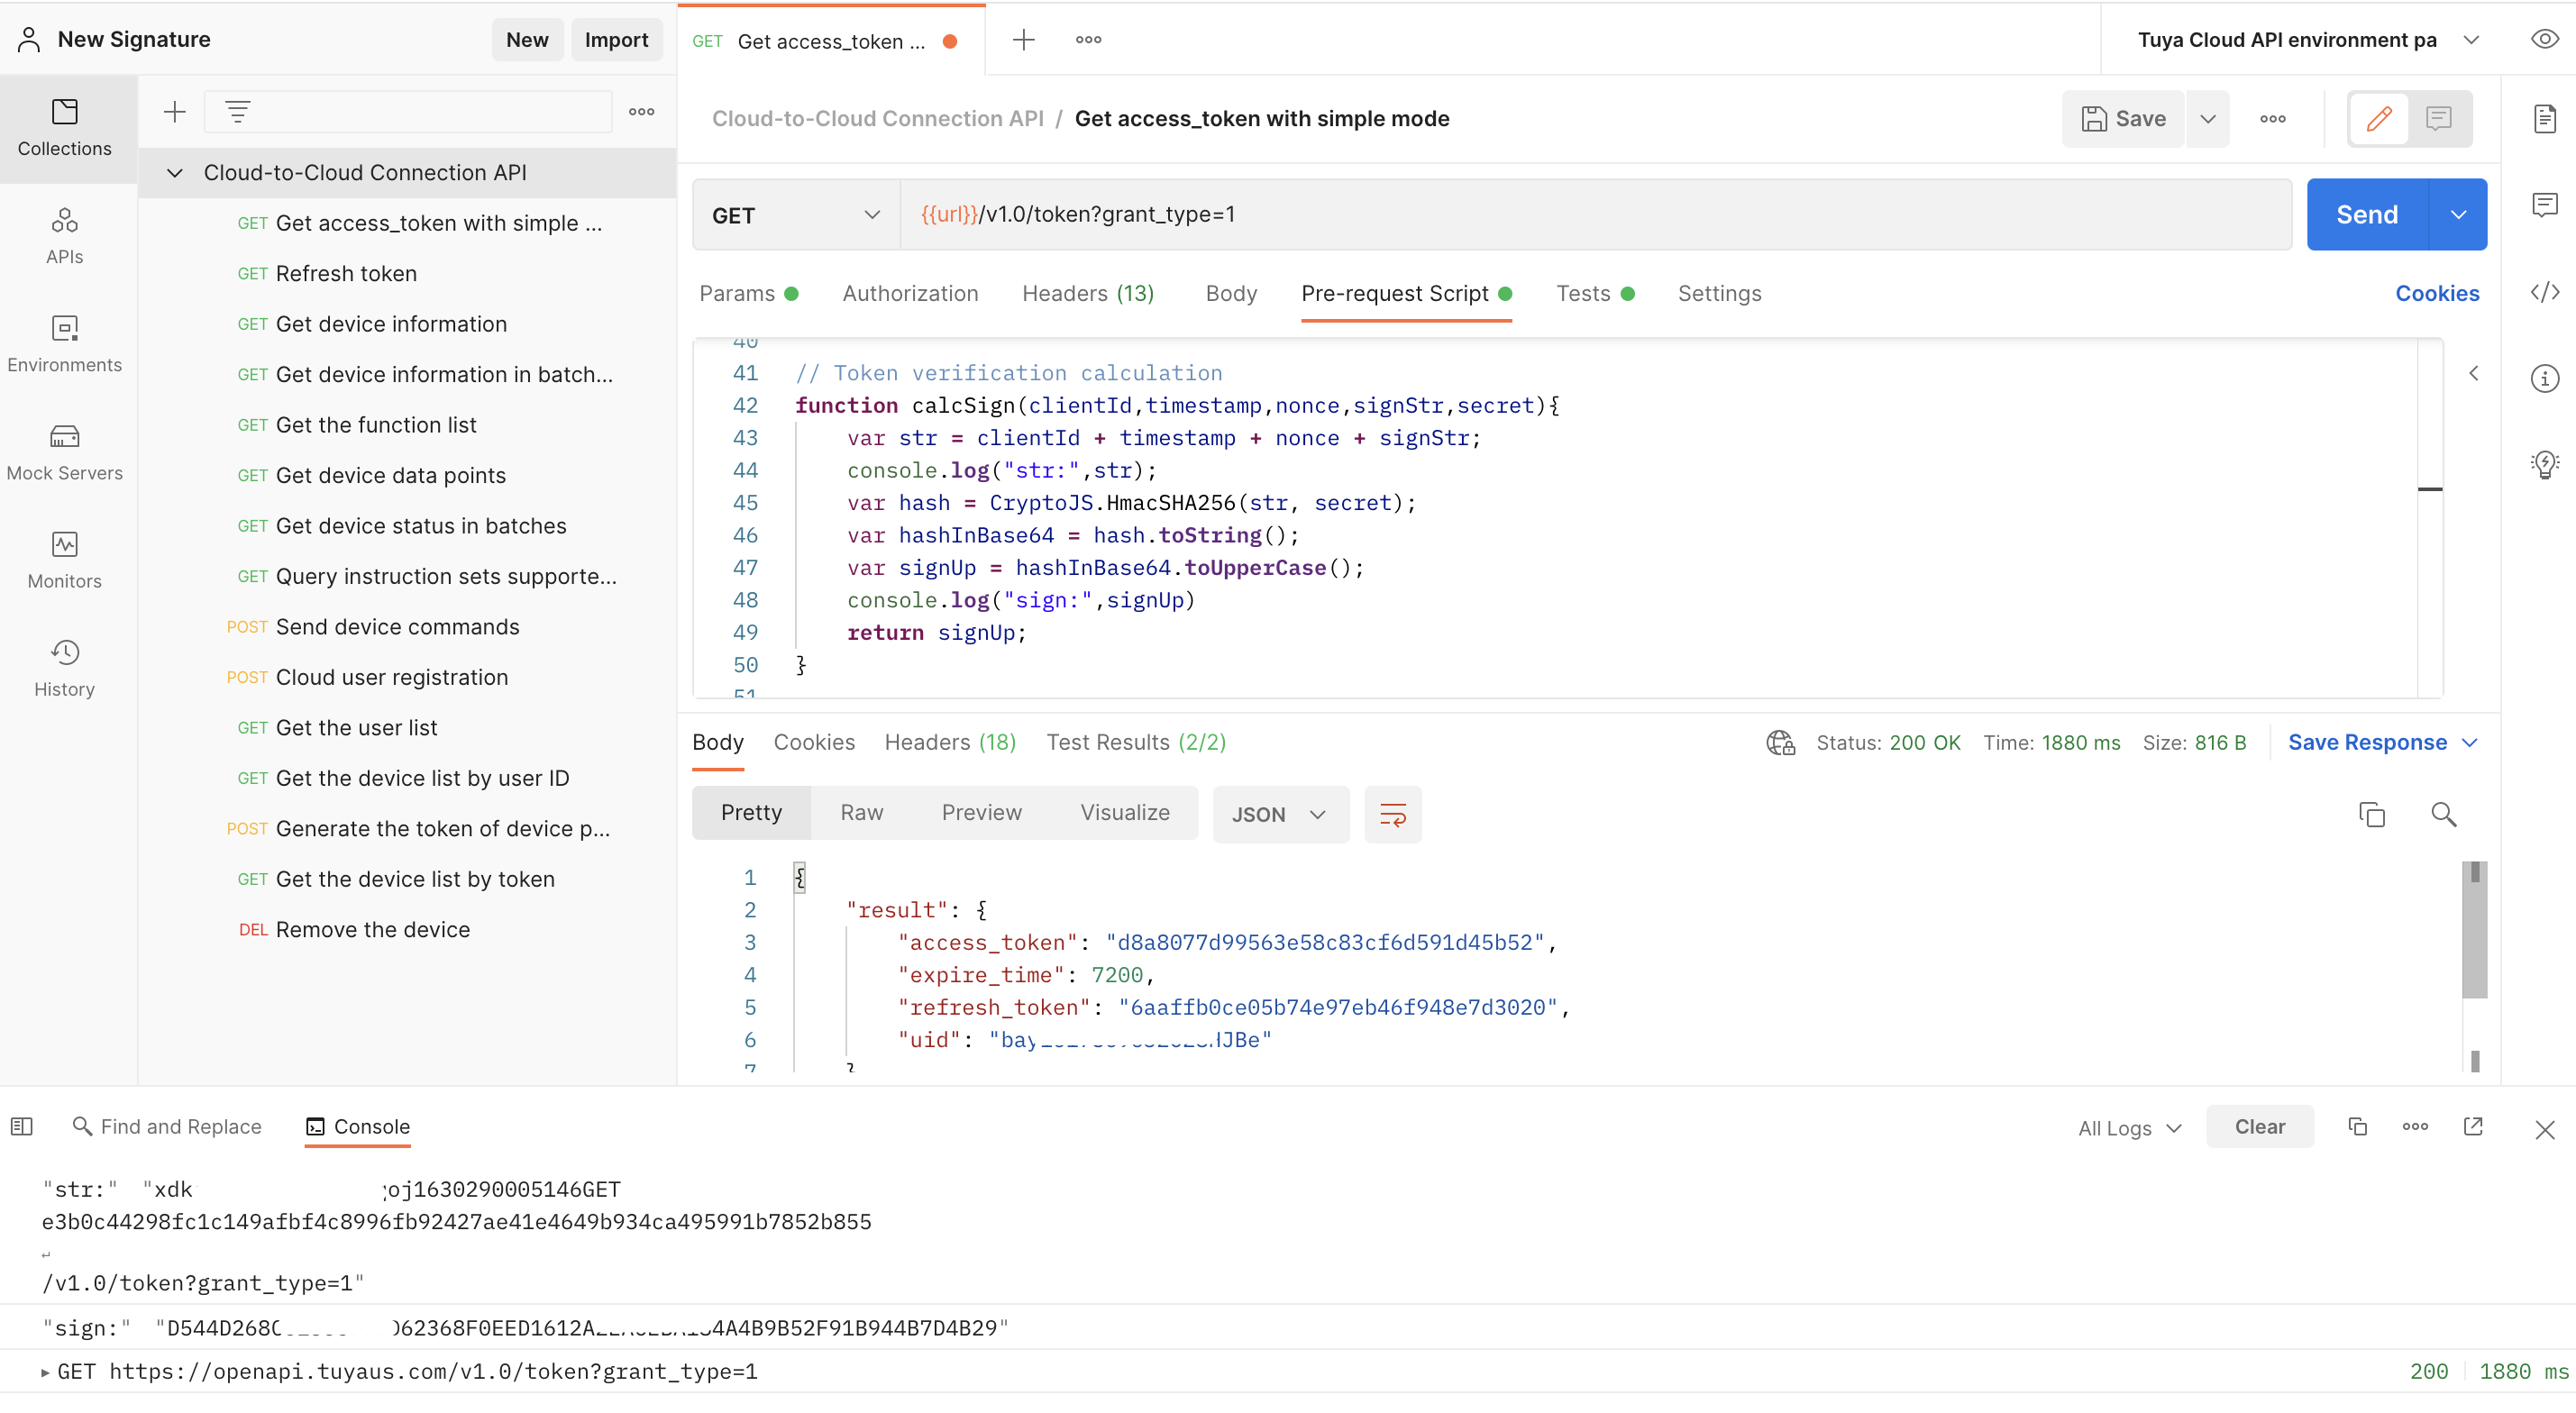Image resolution: width=2576 pixels, height=1413 pixels.
Task: Open the HTTP method GET dropdown
Action: point(796,215)
